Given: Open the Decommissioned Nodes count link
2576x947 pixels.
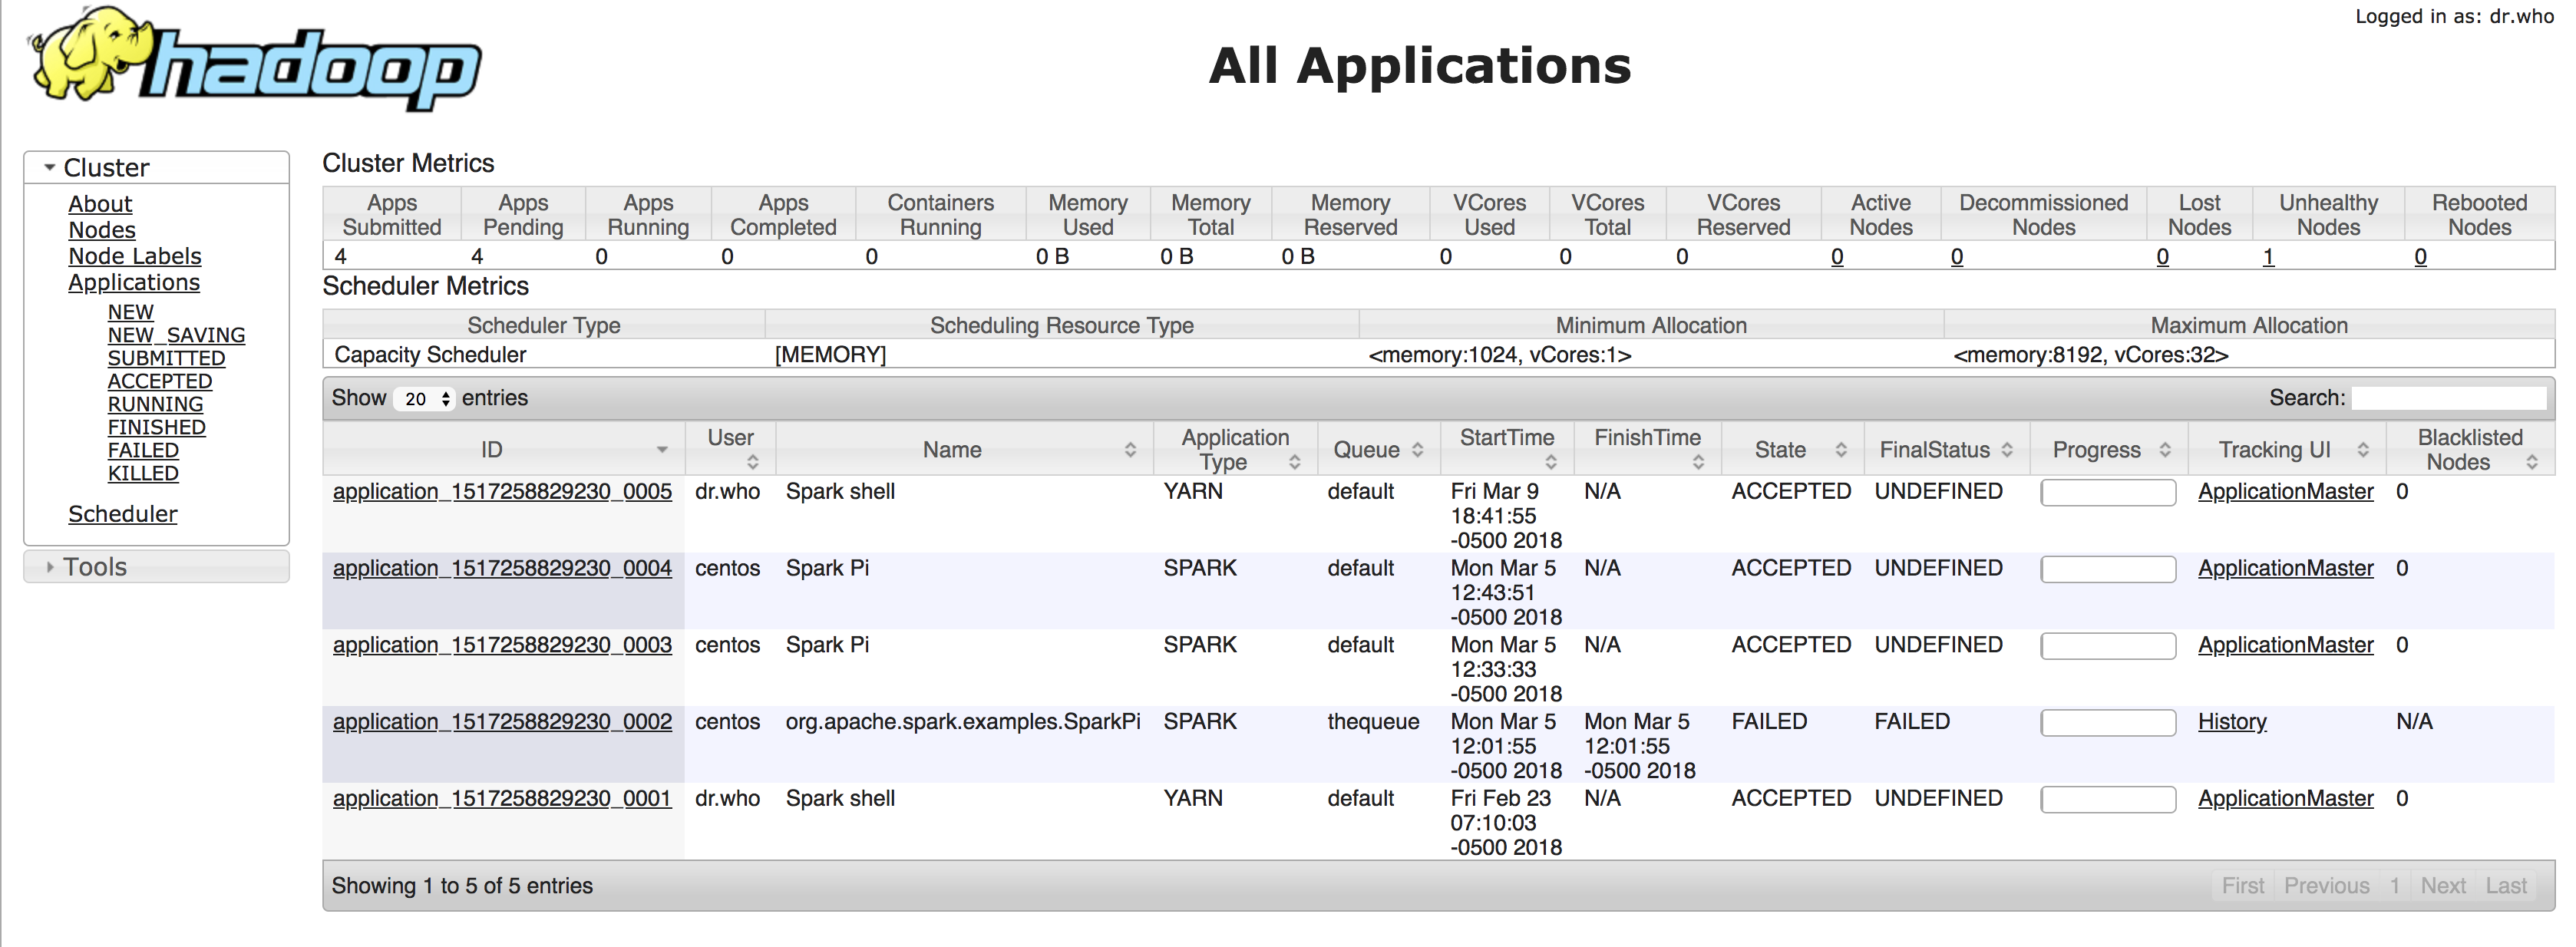Looking at the screenshot, I should click(1957, 257).
